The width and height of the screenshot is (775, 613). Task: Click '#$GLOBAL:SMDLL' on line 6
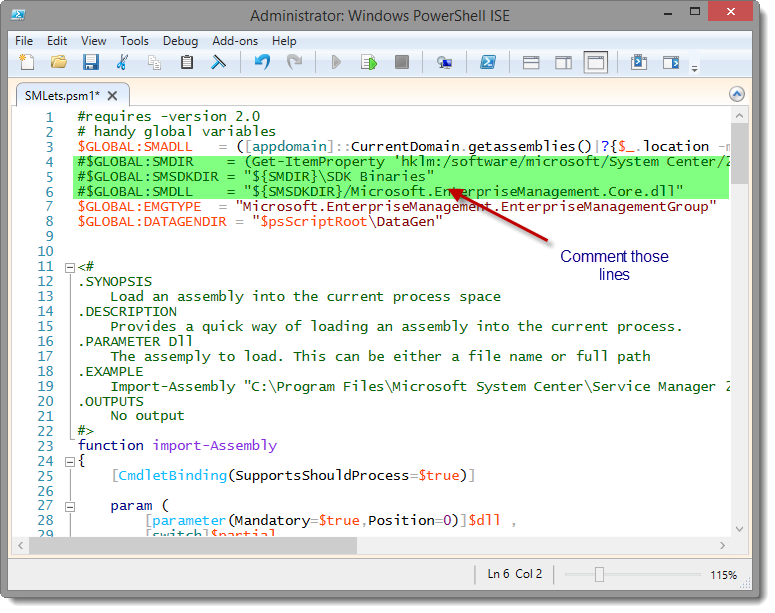click(x=135, y=192)
